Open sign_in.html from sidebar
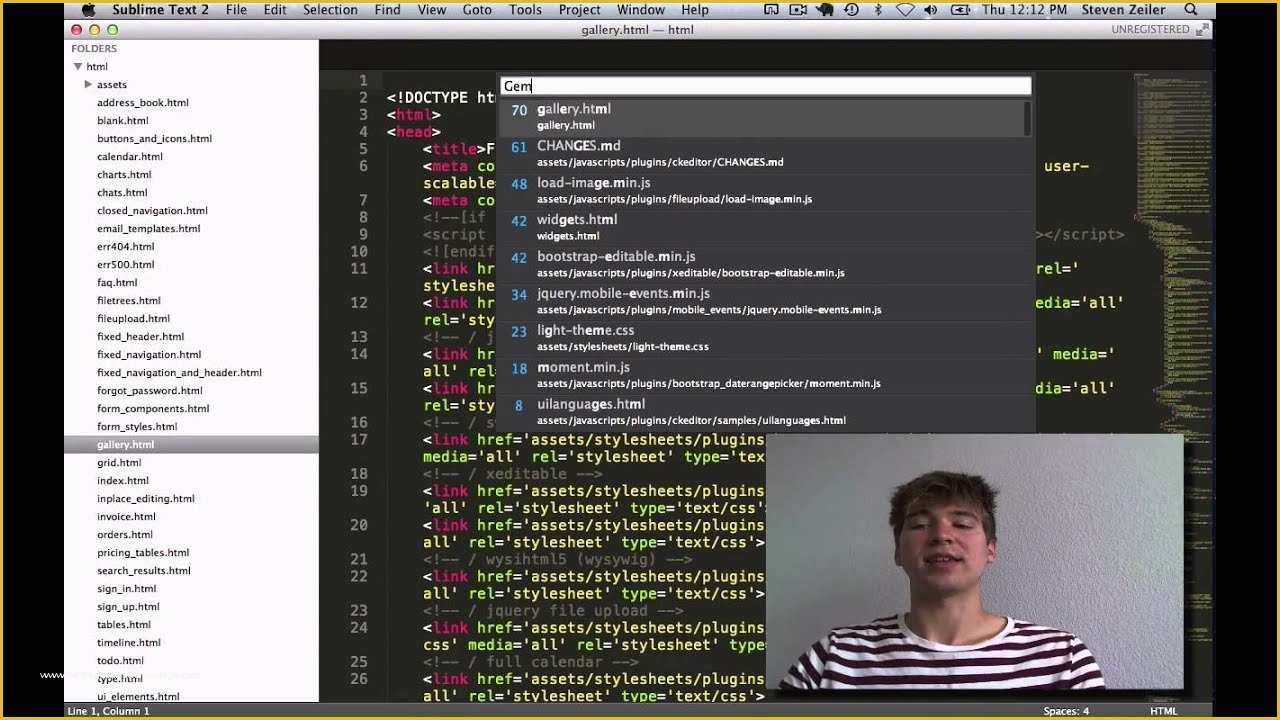This screenshot has width=1280, height=720. 127,589
